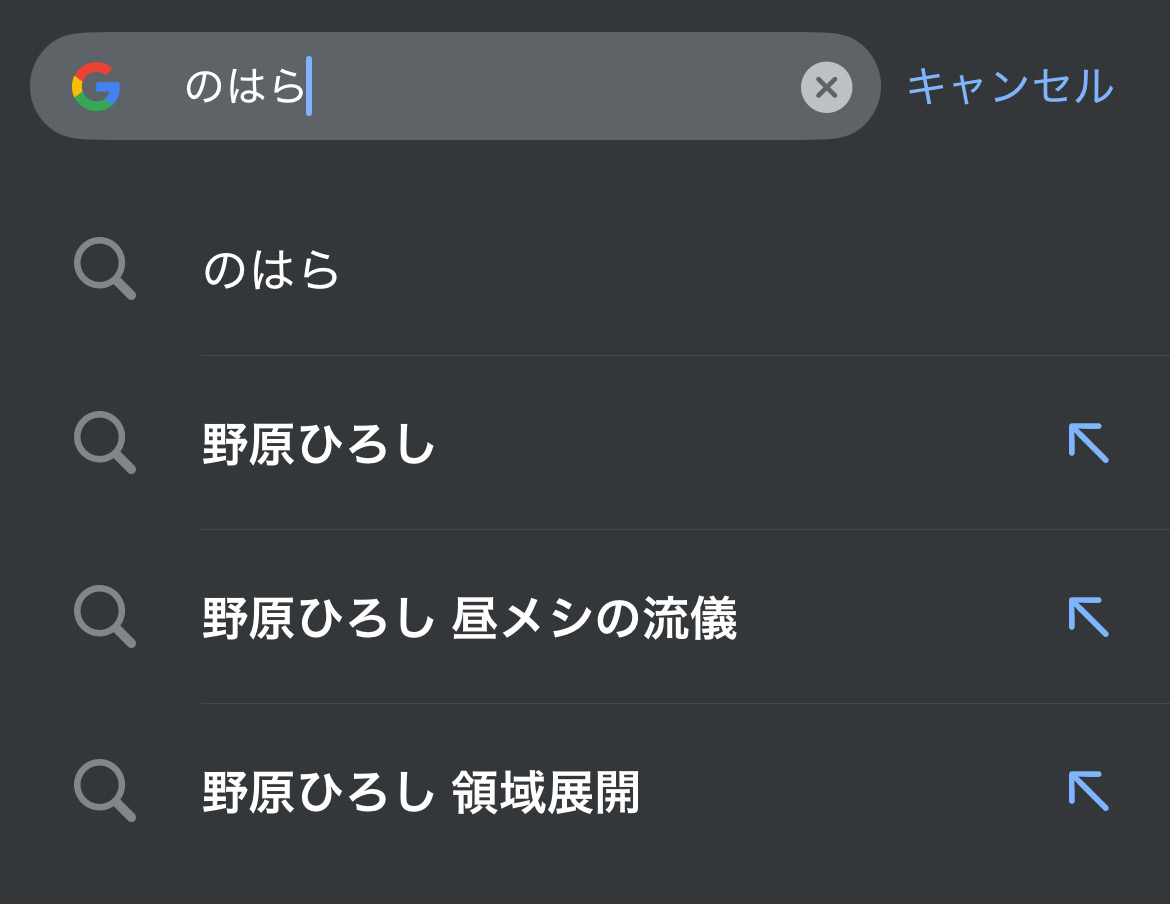Tap the fill-in arrow for 領域展開 suggestion

(x=1088, y=790)
